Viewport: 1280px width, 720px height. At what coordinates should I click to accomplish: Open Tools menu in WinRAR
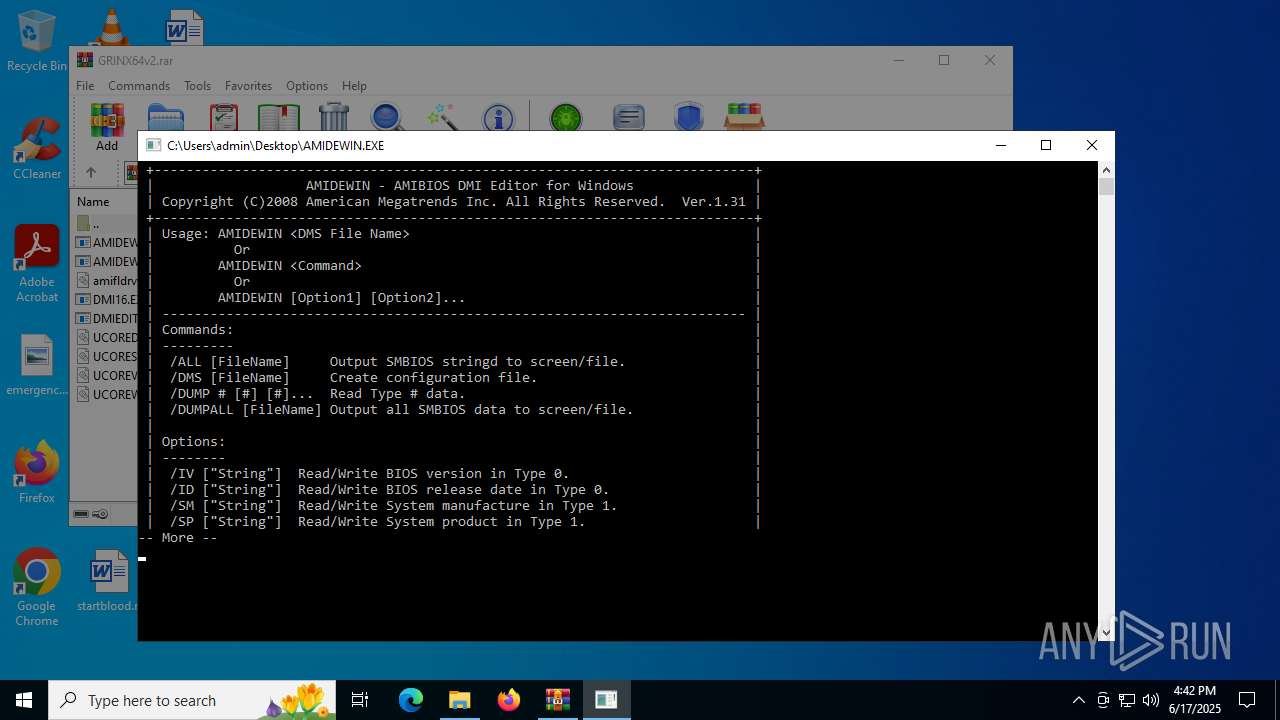click(197, 86)
